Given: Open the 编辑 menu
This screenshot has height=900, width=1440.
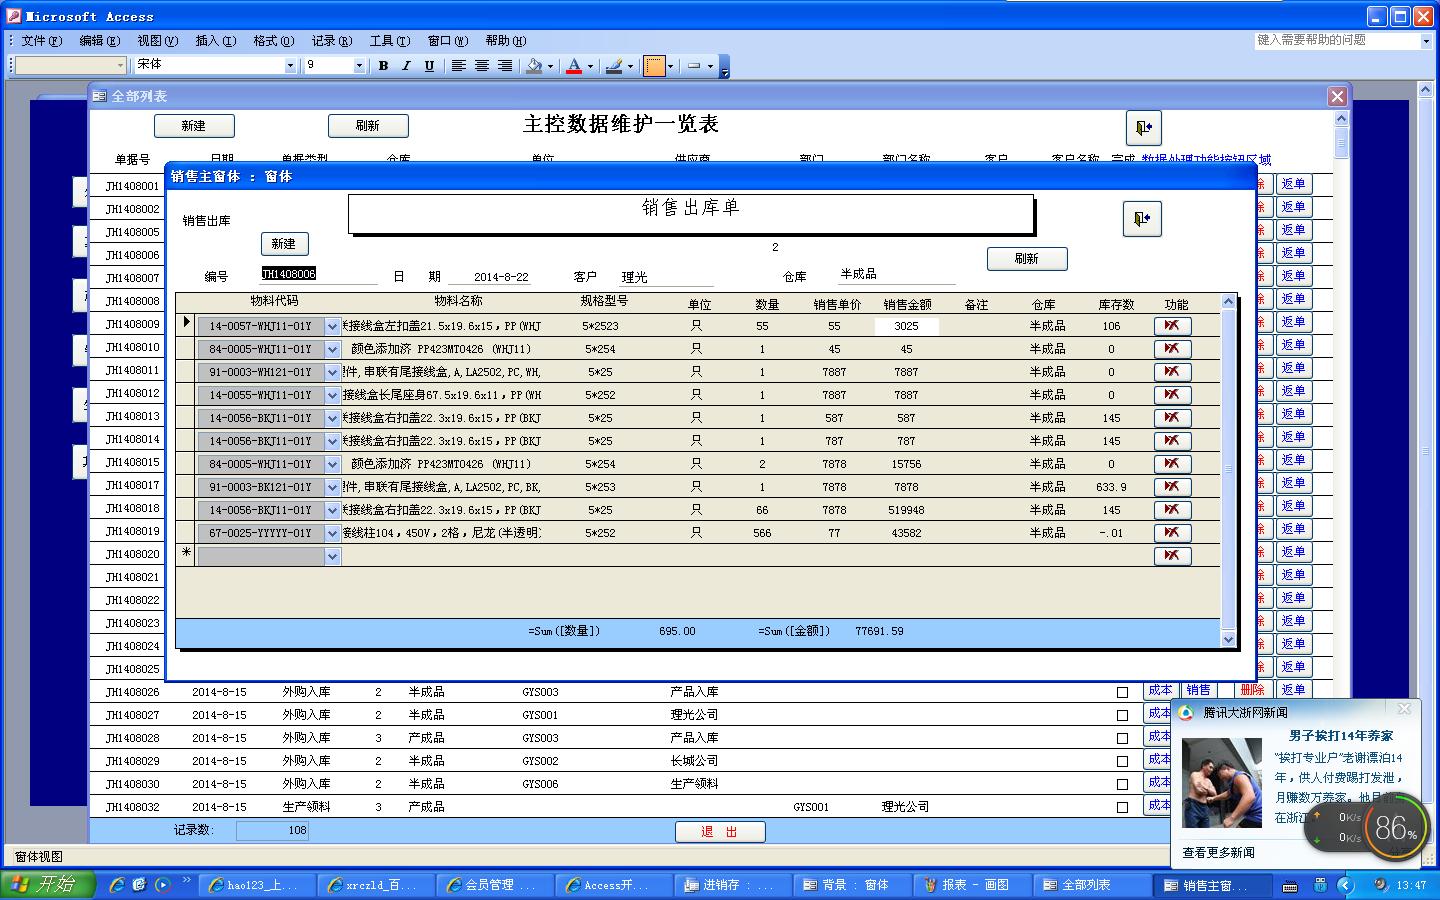Looking at the screenshot, I should [x=99, y=41].
